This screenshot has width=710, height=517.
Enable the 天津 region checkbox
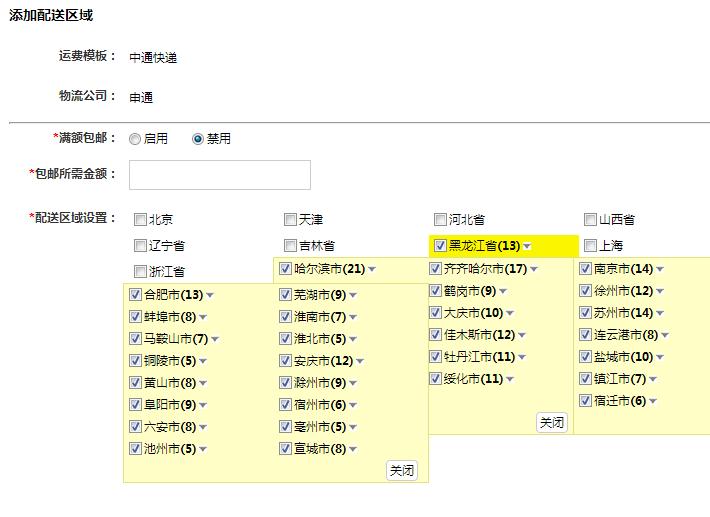tap(290, 219)
